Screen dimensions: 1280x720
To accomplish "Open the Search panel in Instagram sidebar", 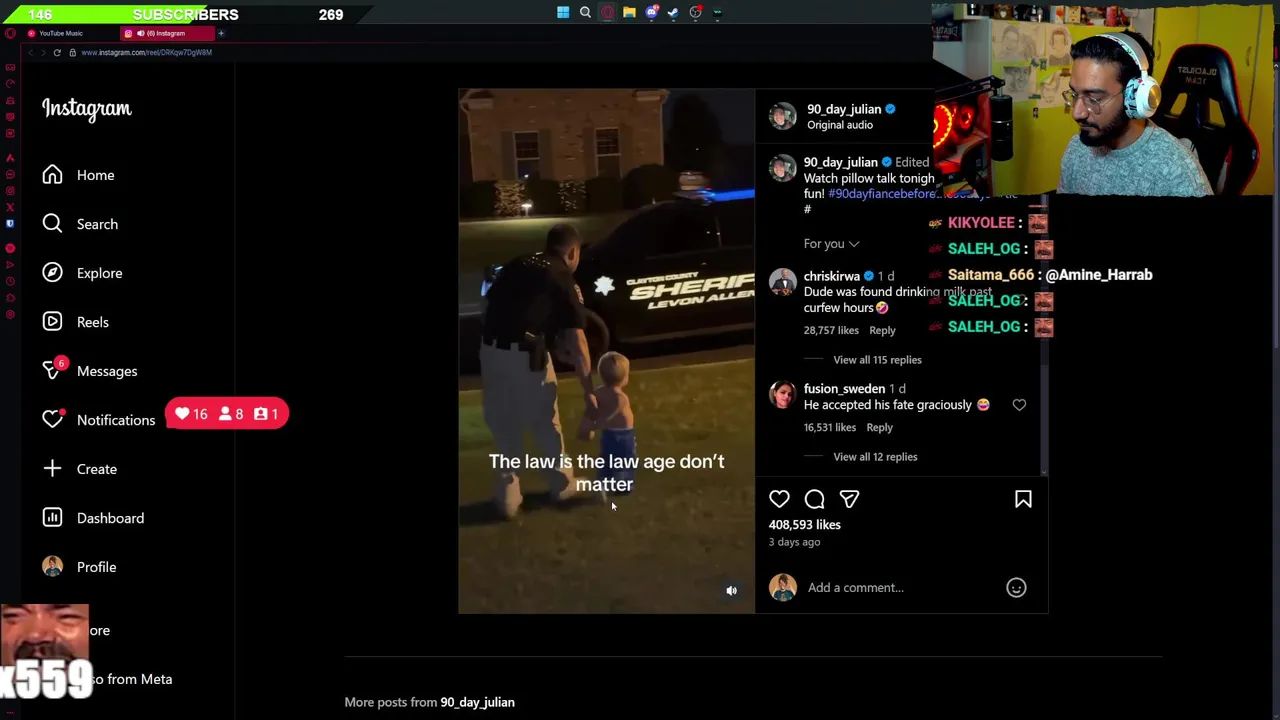I will [80, 224].
